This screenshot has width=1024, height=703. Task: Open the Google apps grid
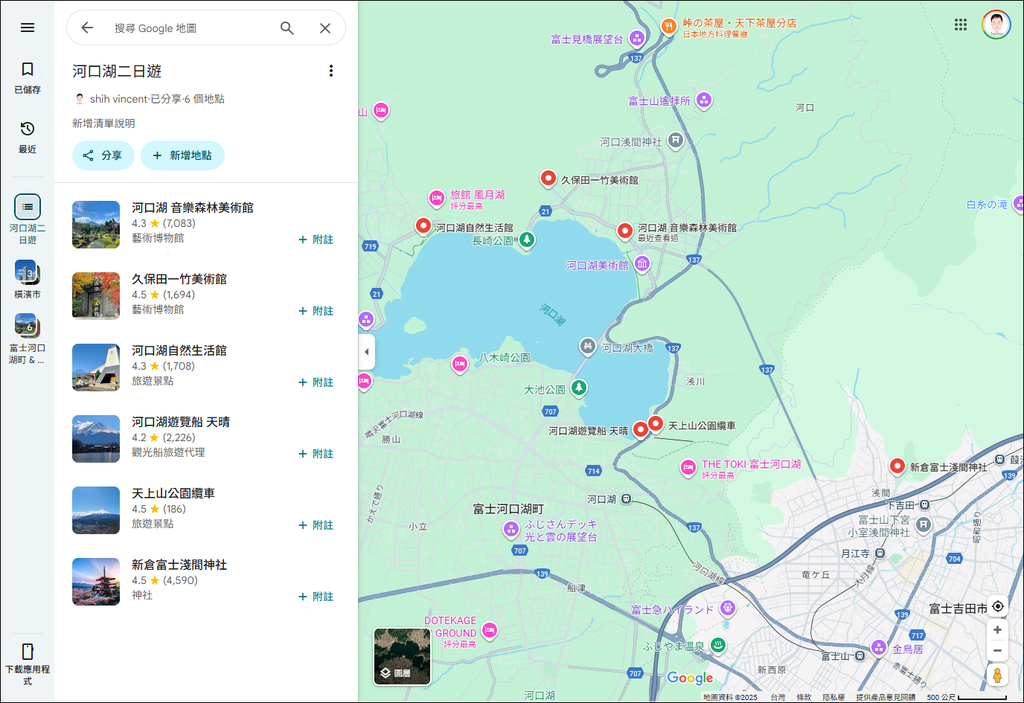pyautogui.click(x=961, y=25)
